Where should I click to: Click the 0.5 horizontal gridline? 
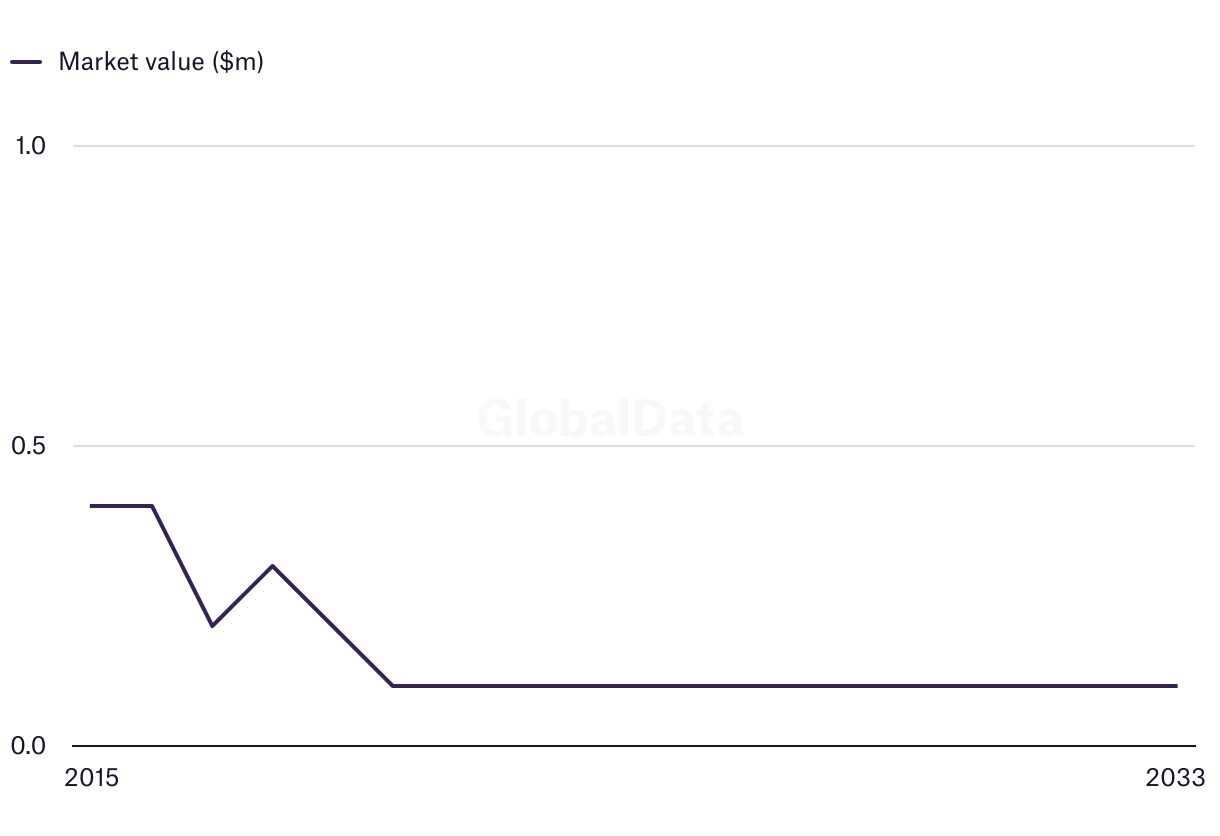(x=634, y=446)
